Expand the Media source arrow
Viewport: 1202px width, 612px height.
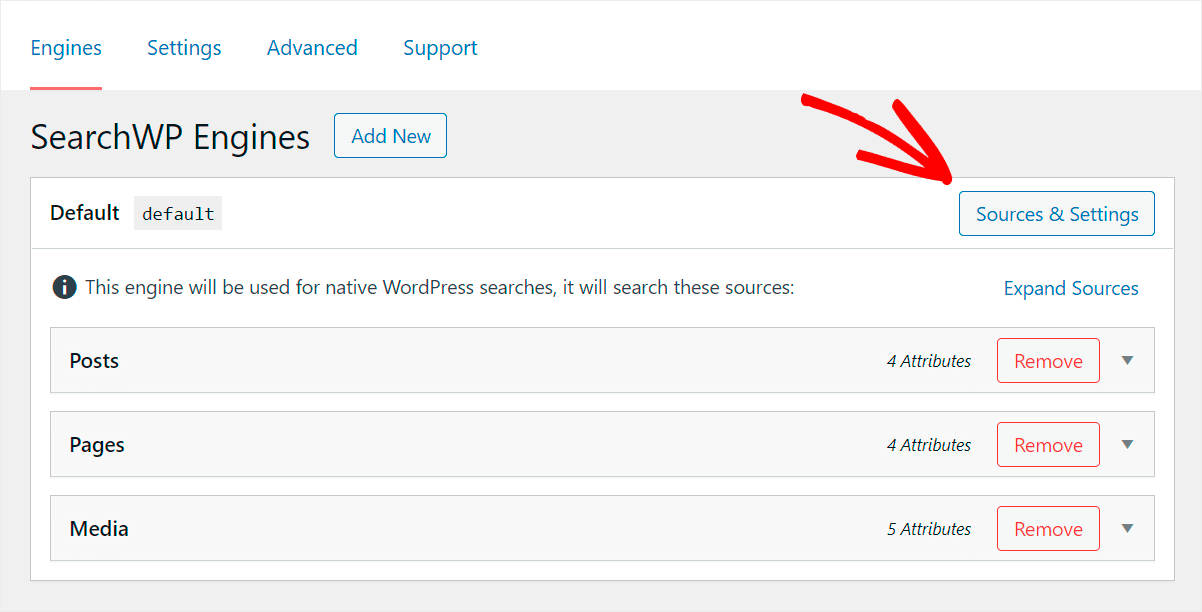pyautogui.click(x=1127, y=529)
